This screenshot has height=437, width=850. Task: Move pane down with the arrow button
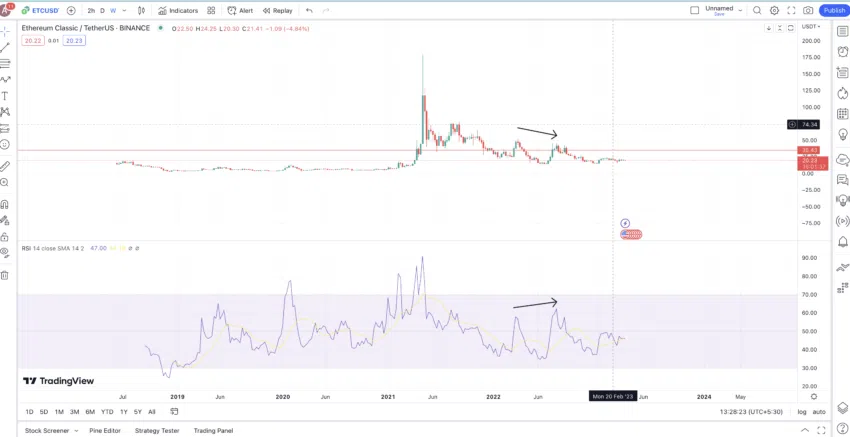[769, 28]
